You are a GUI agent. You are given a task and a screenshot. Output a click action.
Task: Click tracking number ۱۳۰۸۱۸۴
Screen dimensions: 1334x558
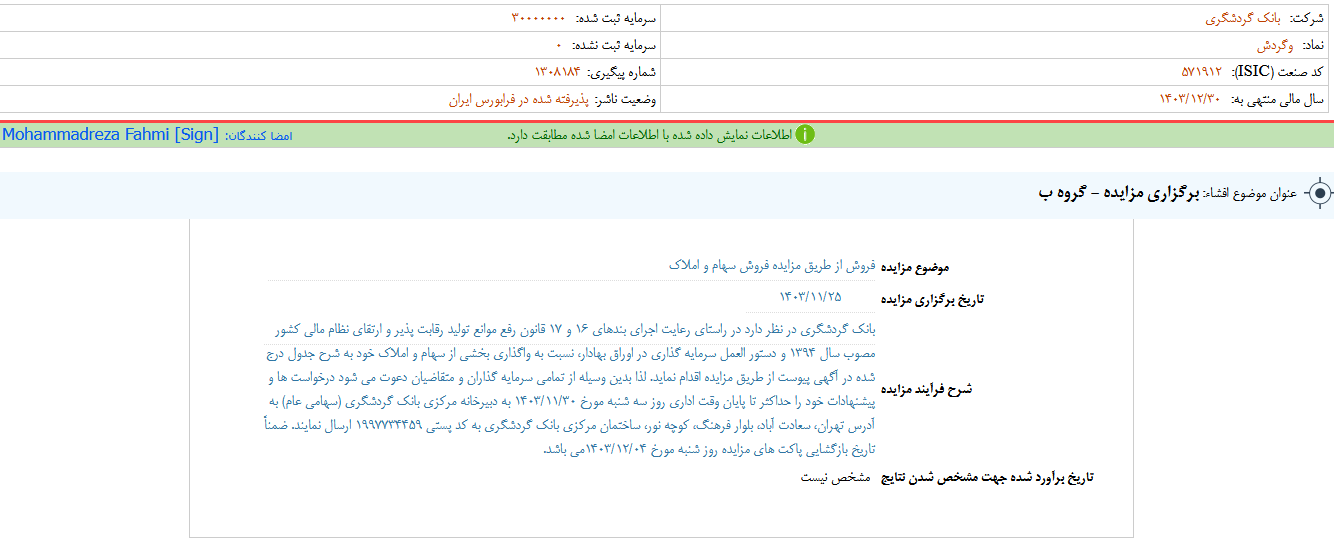557,72
